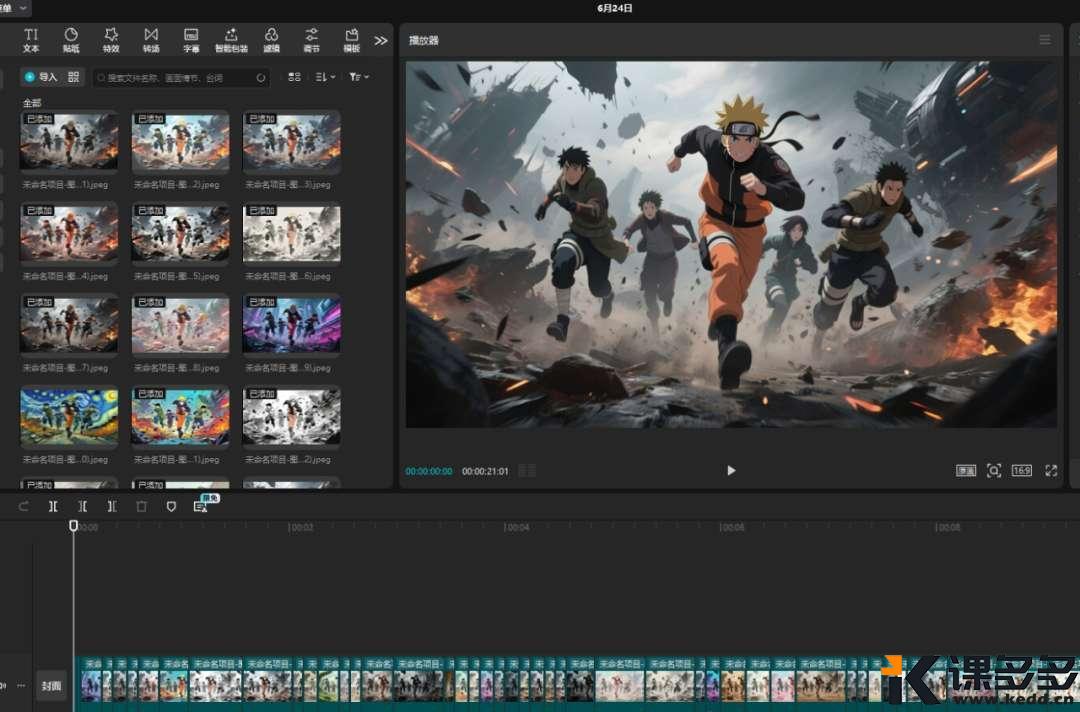Click the 封面 cover button
This screenshot has height=712, width=1080.
point(51,686)
